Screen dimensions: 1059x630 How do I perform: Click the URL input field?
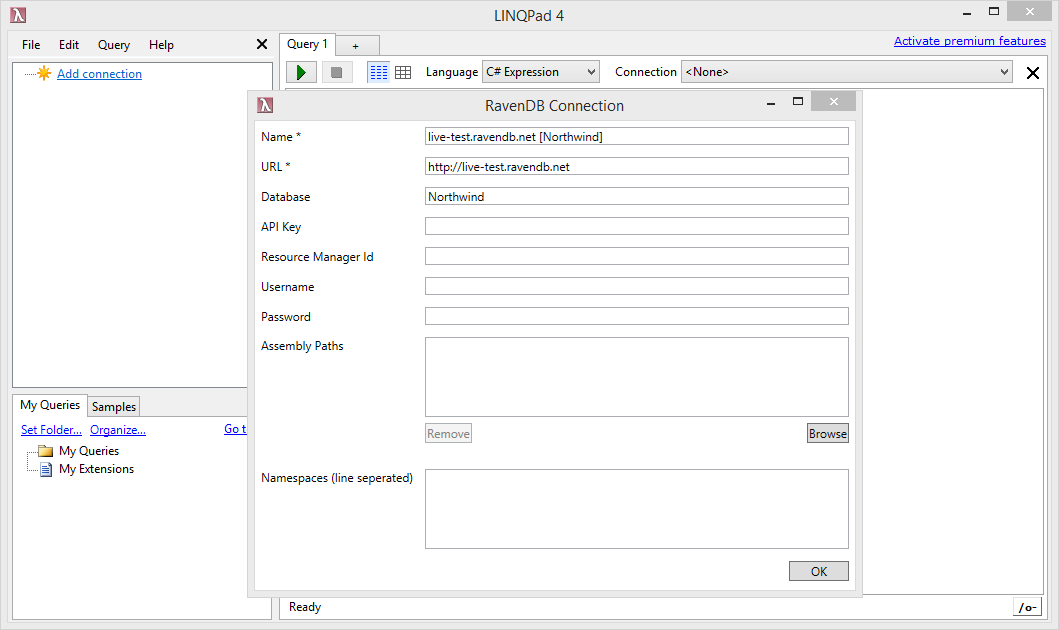[636, 166]
